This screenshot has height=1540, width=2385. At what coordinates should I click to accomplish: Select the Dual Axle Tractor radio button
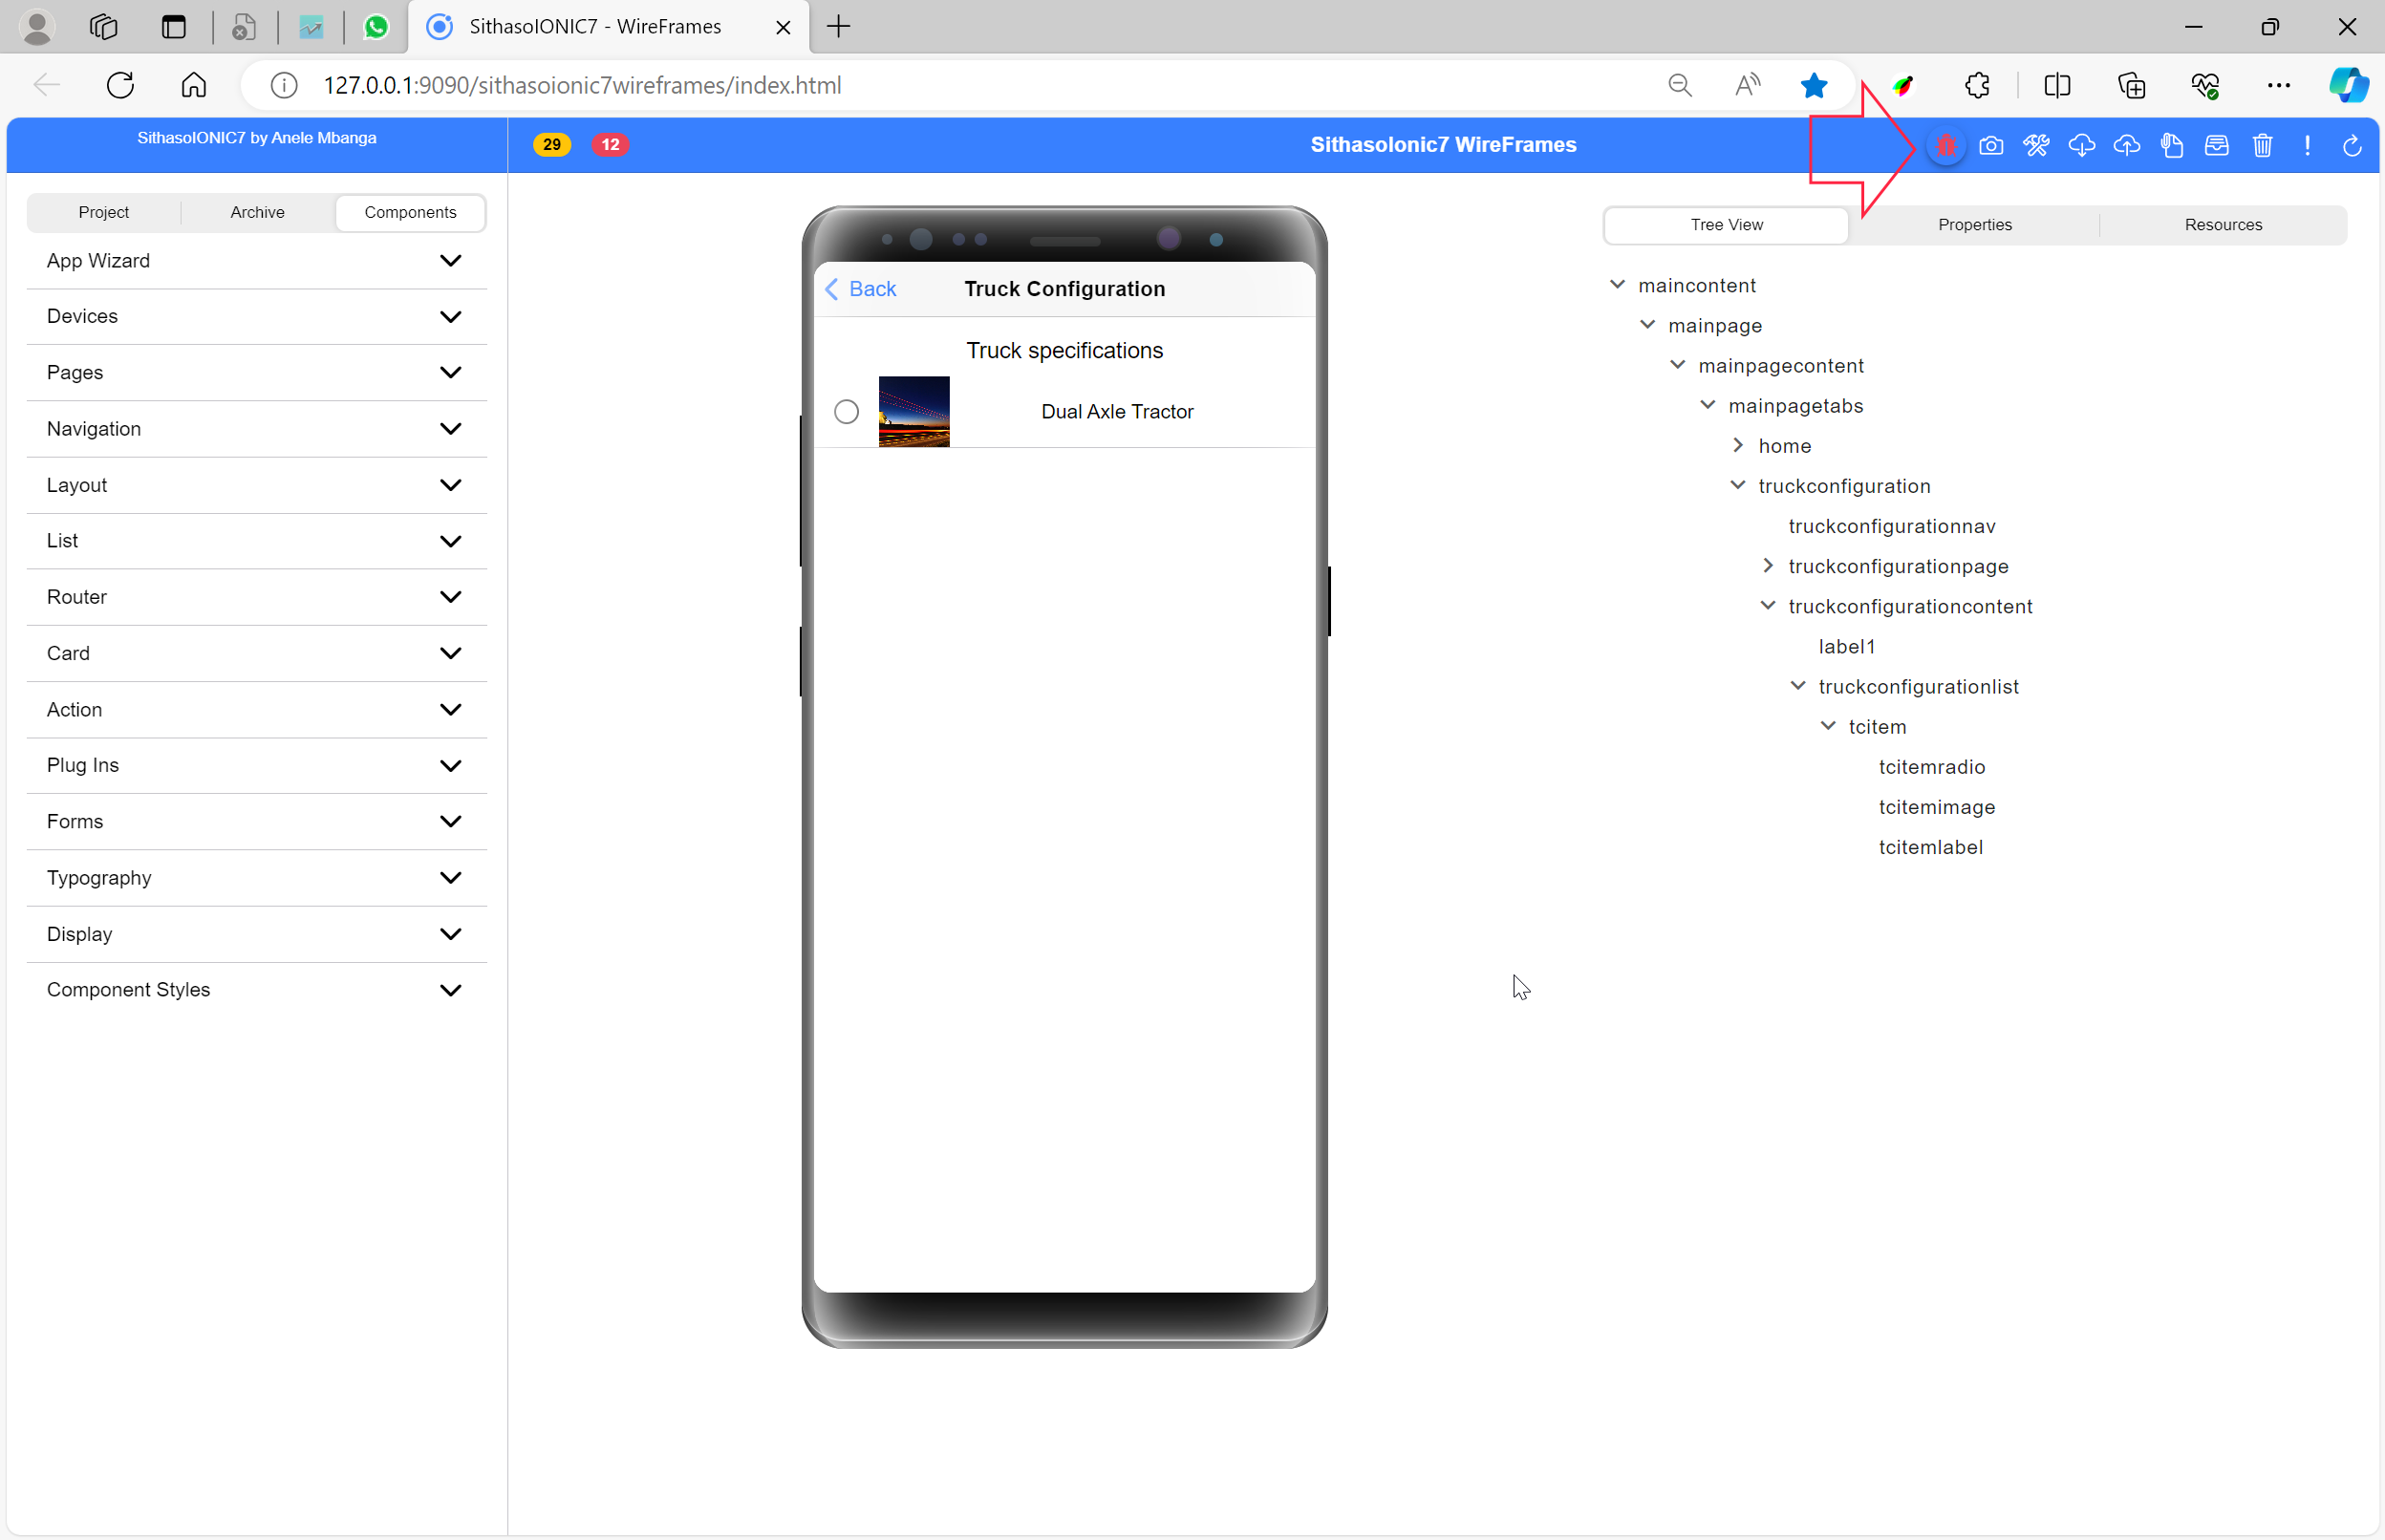[x=846, y=412]
